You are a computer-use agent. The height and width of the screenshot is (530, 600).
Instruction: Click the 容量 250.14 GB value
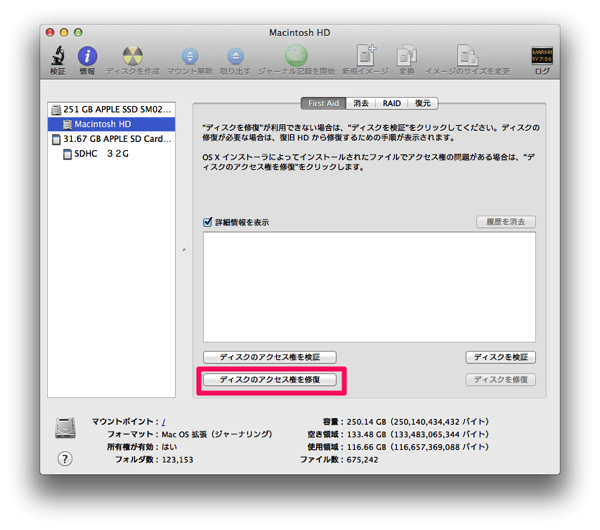[417, 422]
